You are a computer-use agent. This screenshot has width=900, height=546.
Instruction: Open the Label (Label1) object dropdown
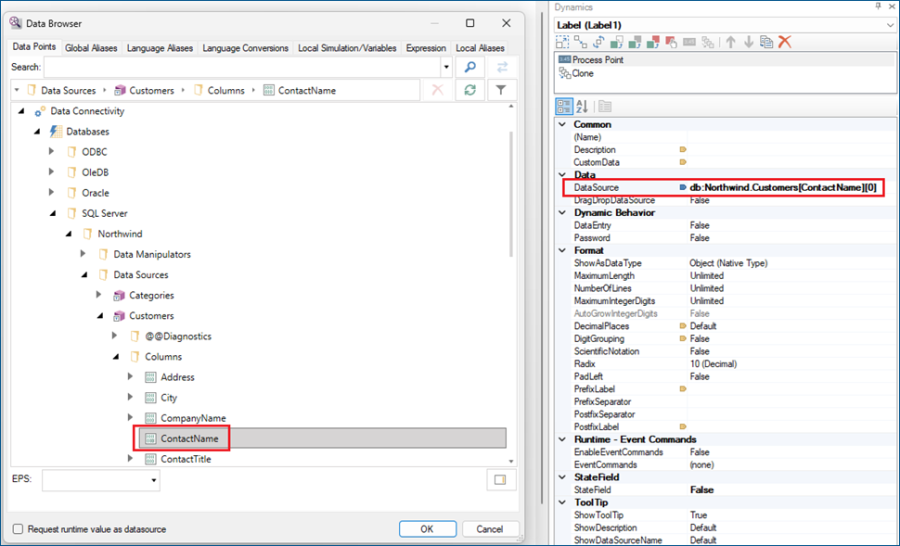tap(889, 24)
